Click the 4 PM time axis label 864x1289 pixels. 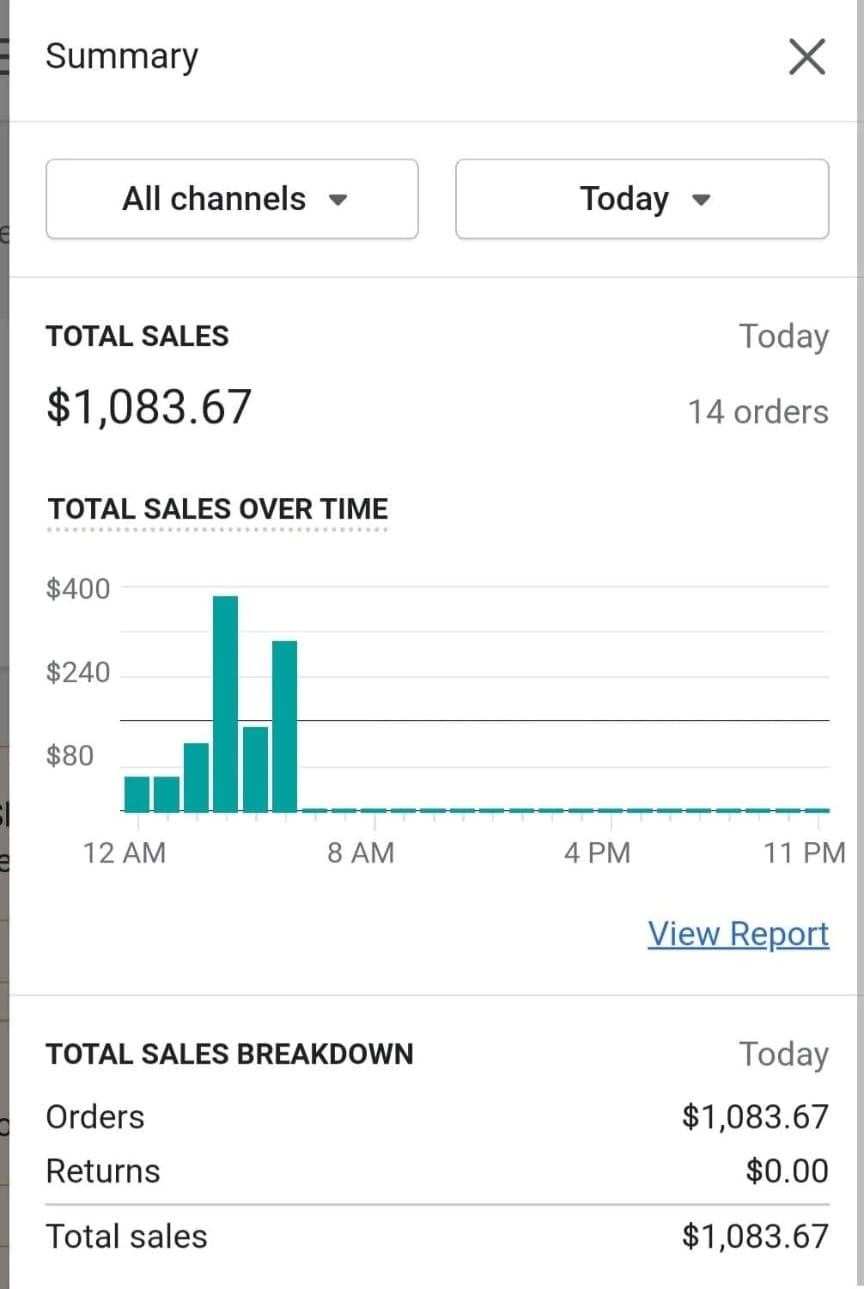(597, 853)
